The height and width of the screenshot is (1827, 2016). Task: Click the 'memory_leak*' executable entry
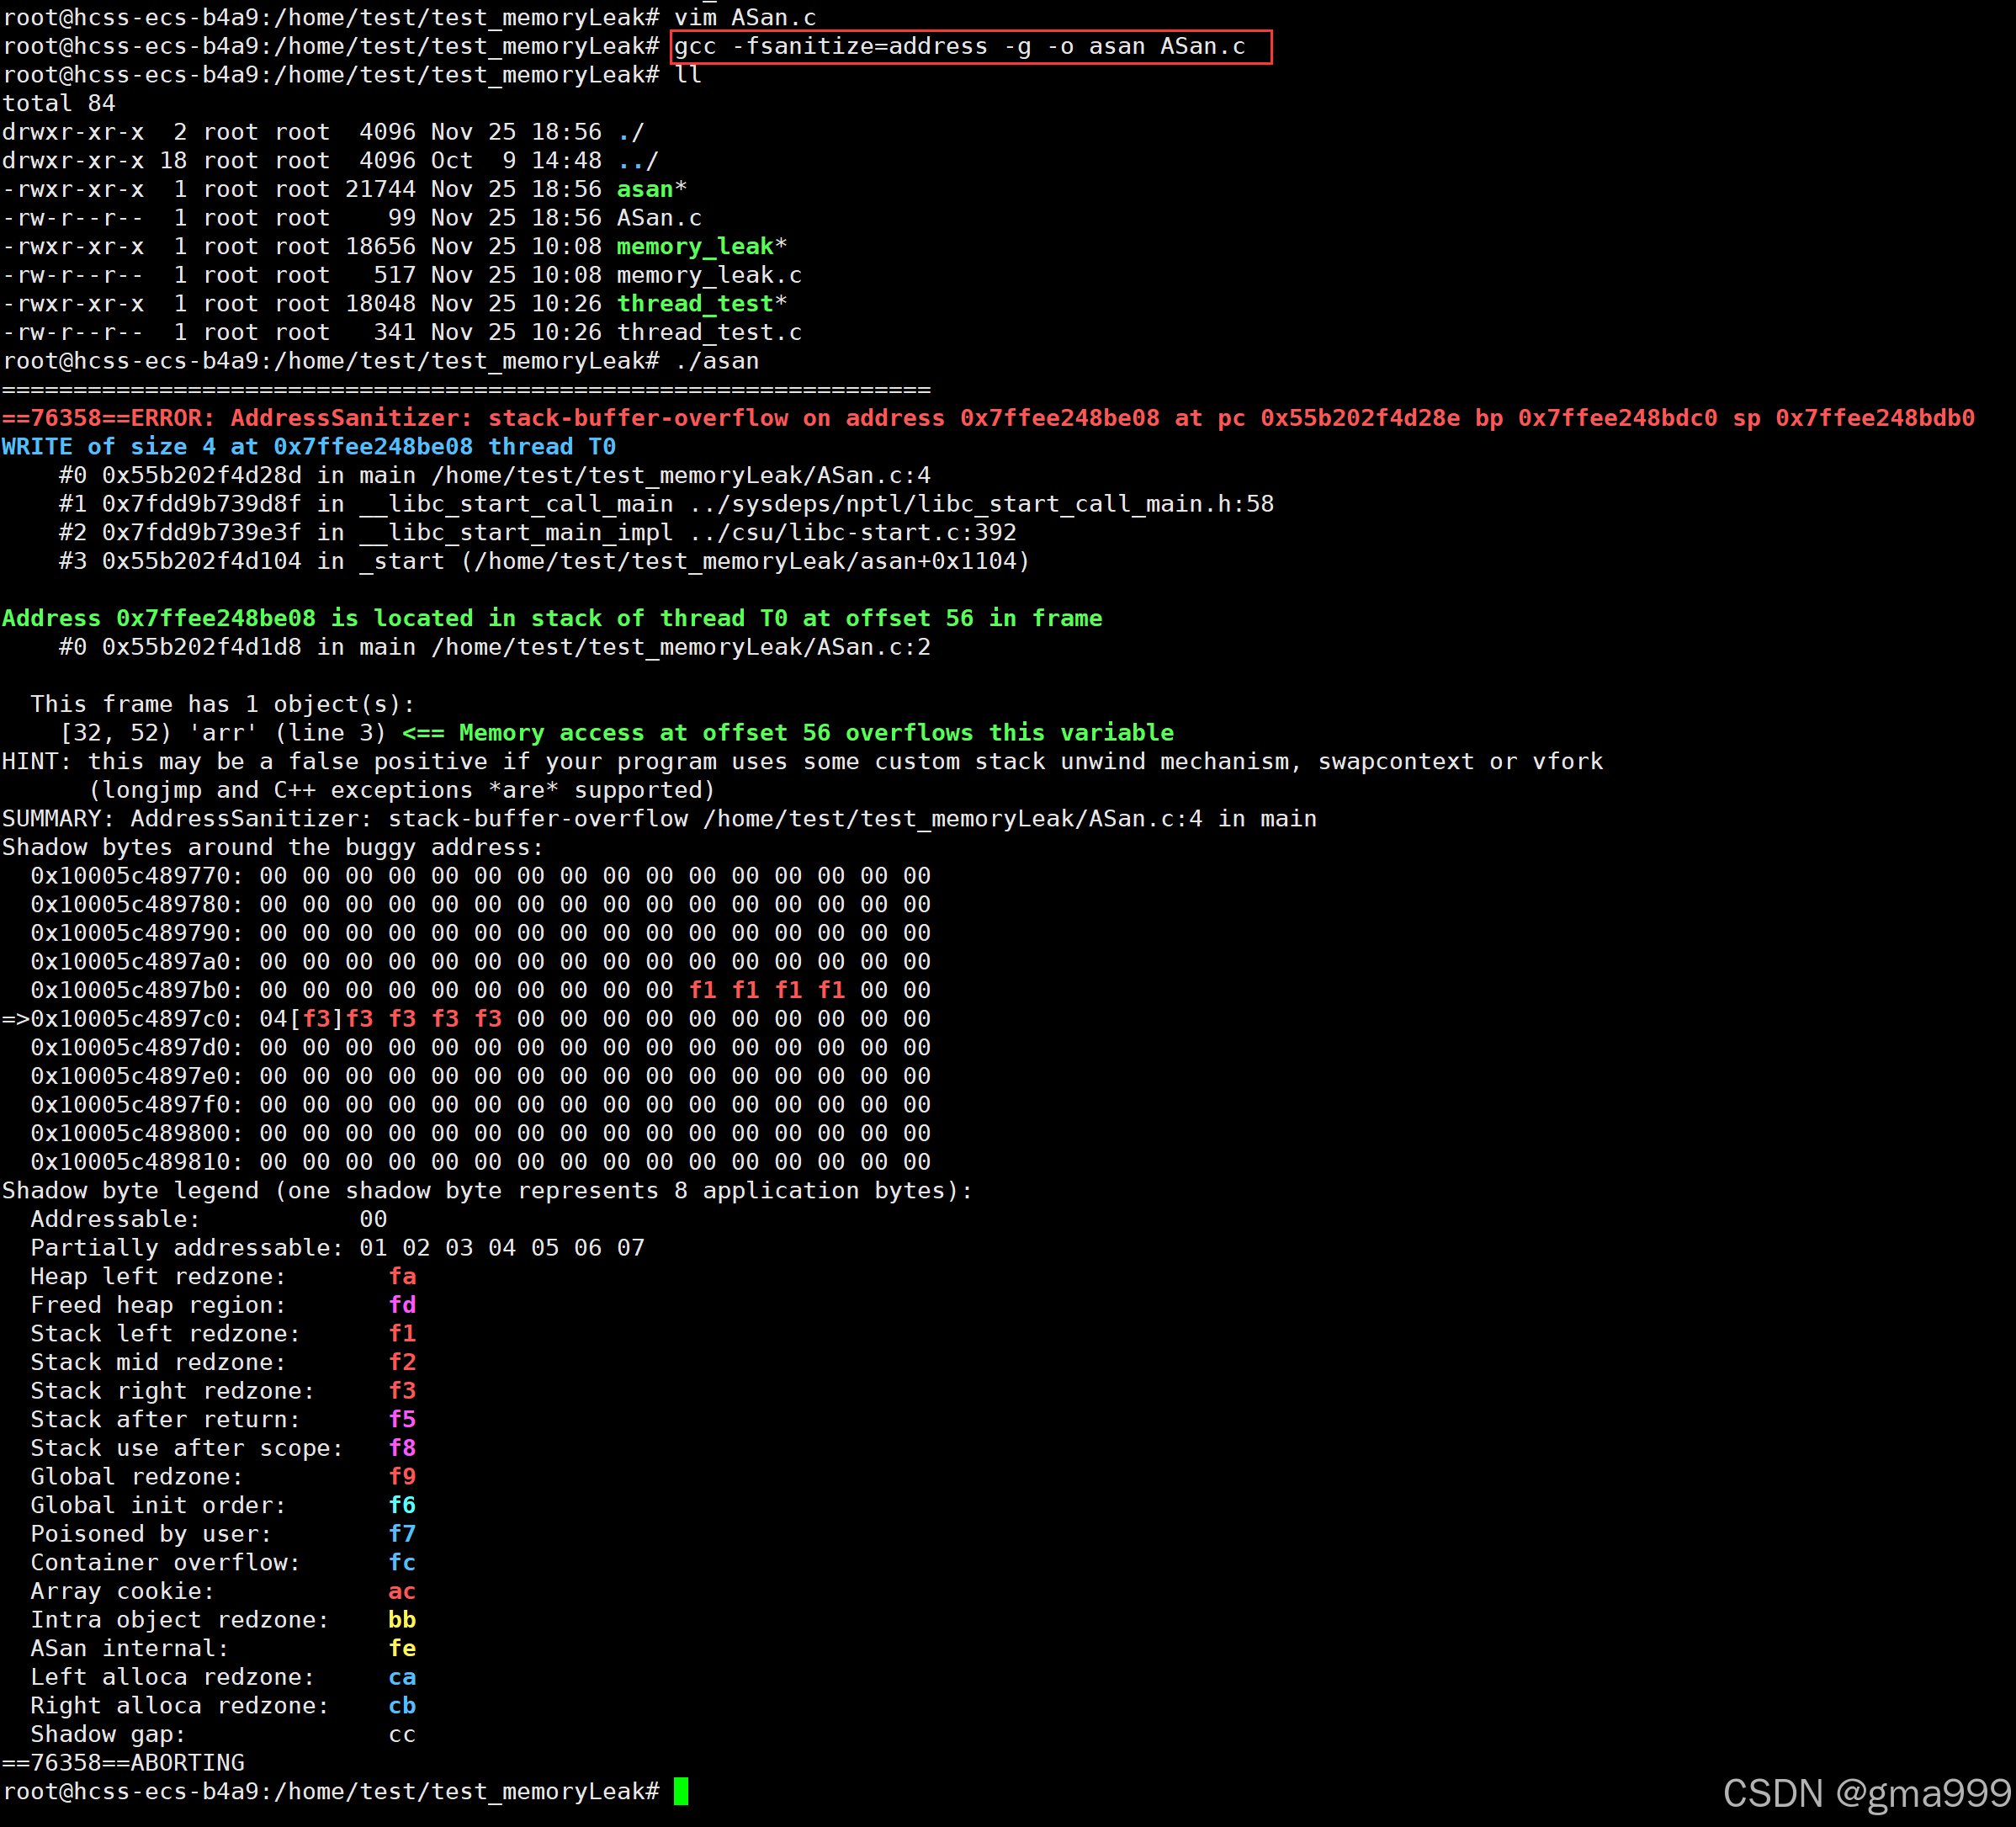coord(700,246)
